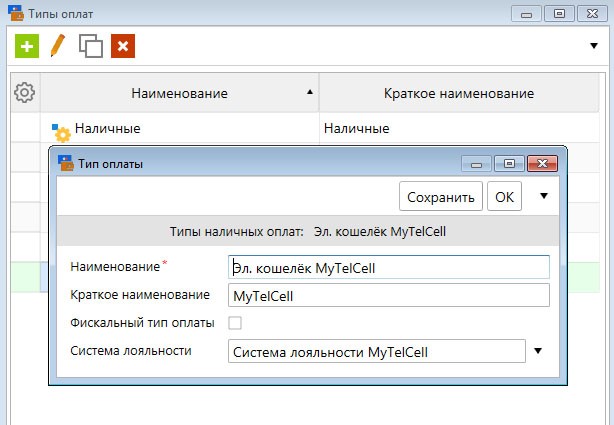Close the Тип оплаты dialog
Viewport: 614px width, 425px height.
(542, 163)
